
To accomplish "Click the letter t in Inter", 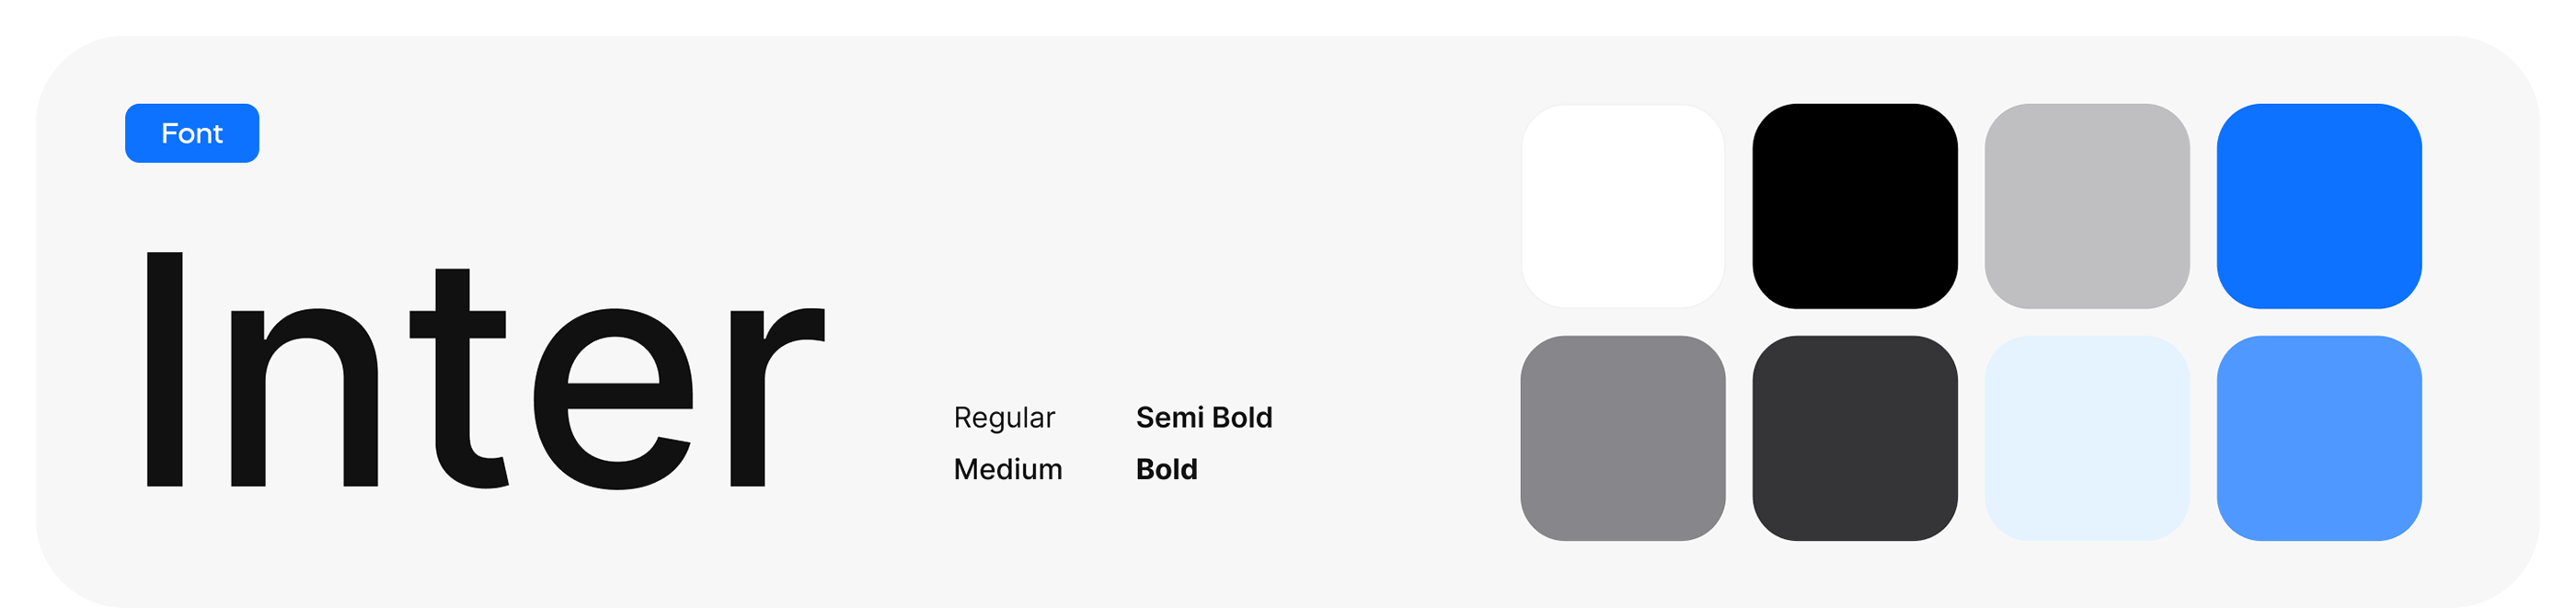I will (459, 380).
